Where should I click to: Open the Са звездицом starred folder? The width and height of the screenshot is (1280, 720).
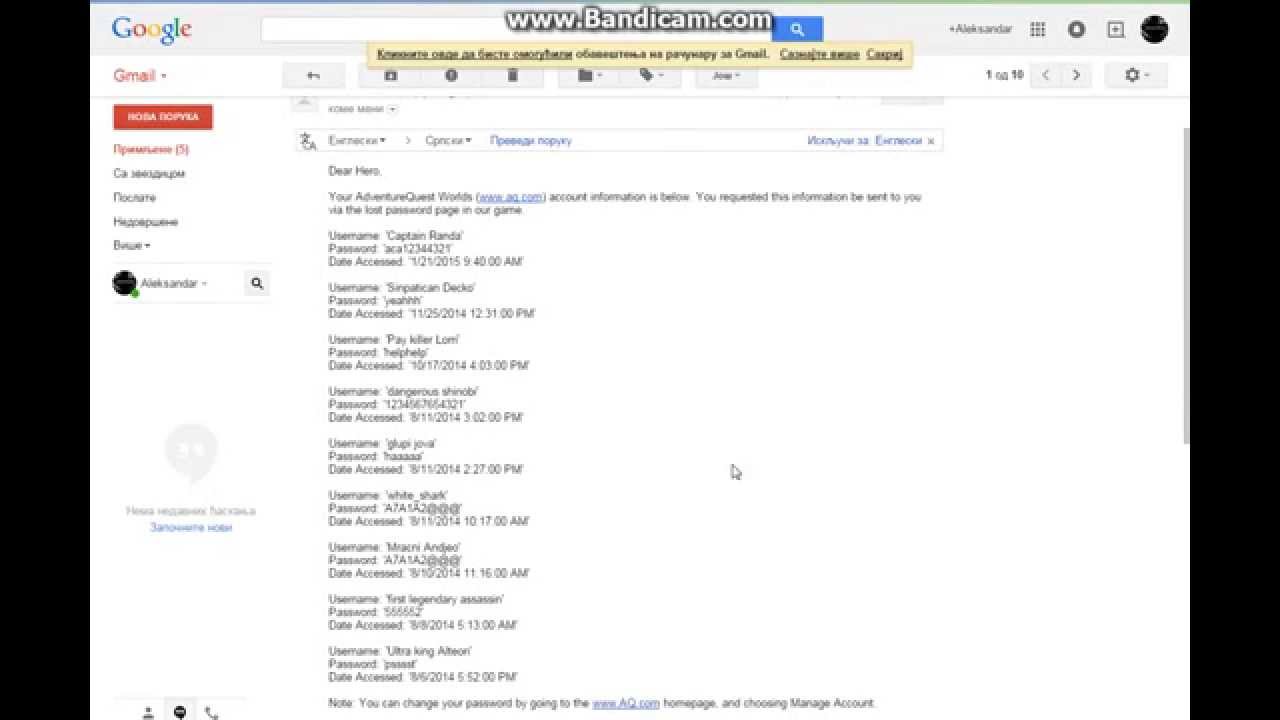click(x=149, y=174)
